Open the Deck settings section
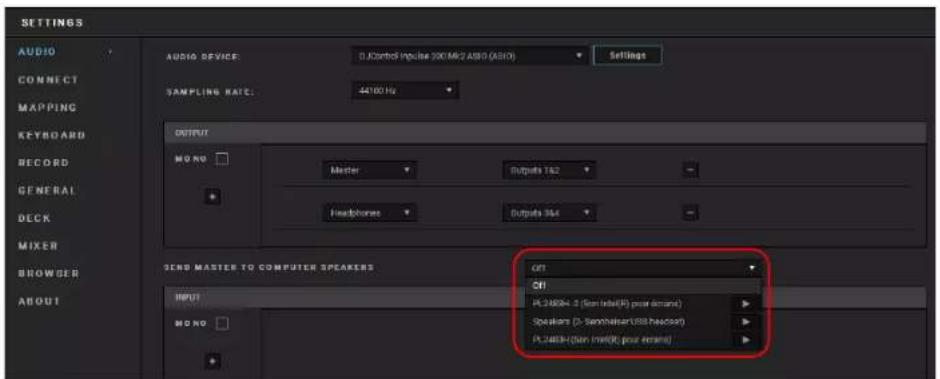The image size is (940, 379). click(34, 218)
